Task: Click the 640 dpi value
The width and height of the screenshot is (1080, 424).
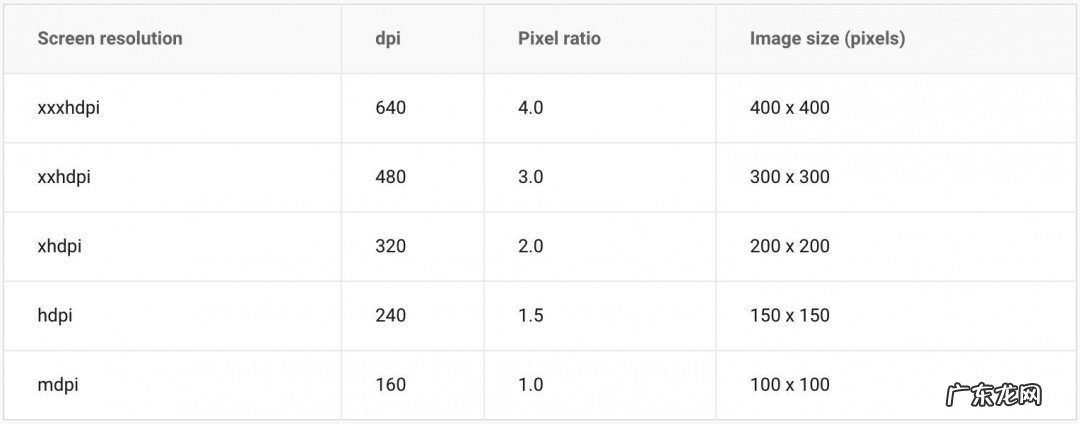Action: (390, 108)
